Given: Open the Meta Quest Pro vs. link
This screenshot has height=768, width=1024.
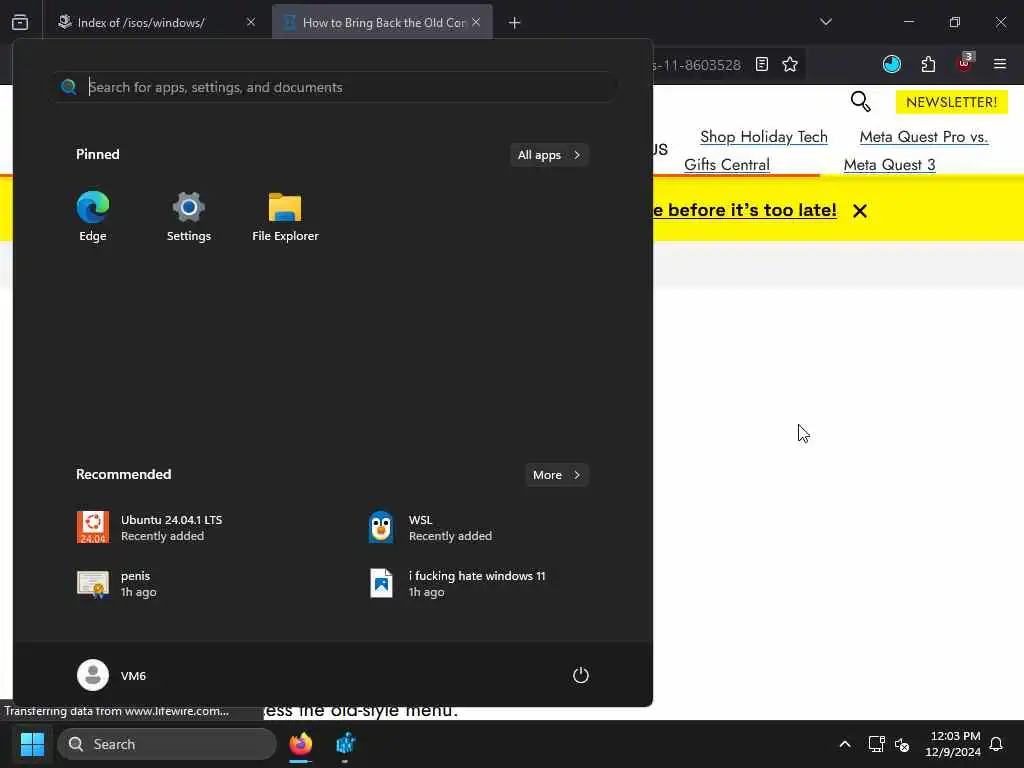Looking at the screenshot, I should tap(923, 136).
